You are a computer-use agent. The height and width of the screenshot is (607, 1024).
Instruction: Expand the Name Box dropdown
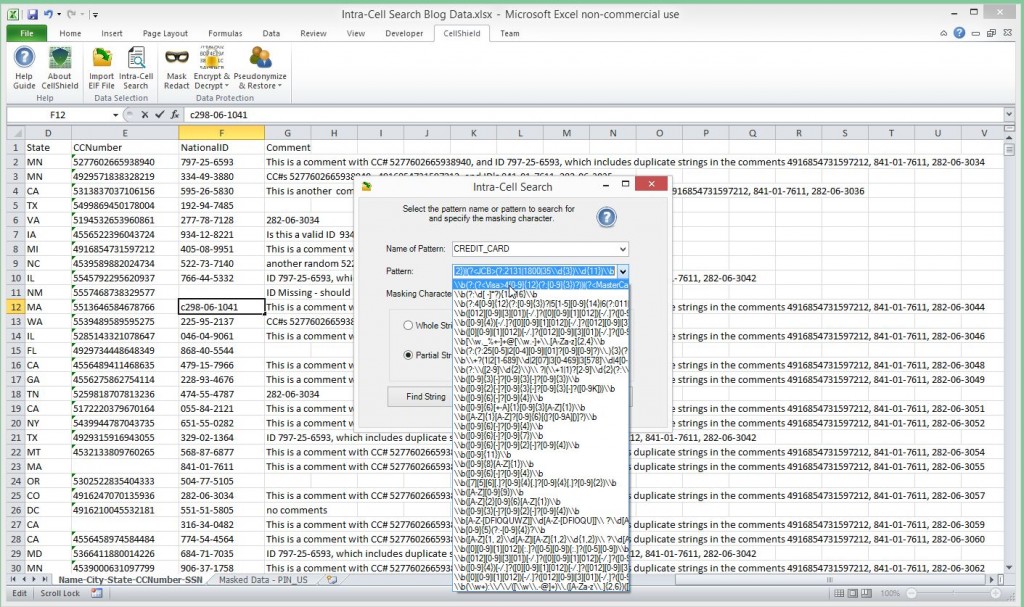(115, 115)
